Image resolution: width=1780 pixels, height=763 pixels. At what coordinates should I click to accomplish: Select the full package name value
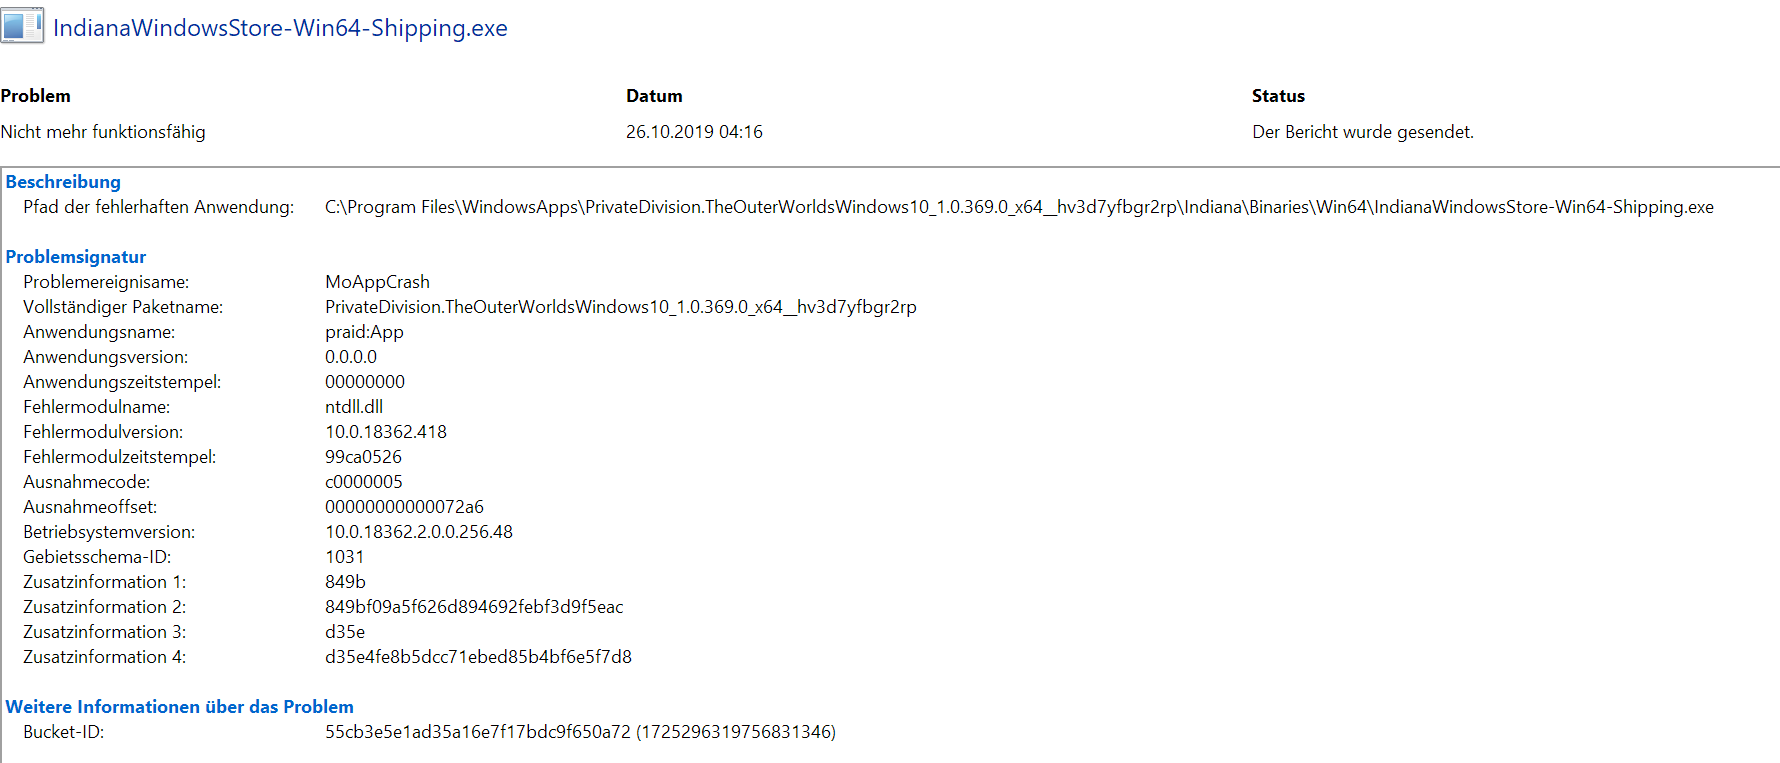pos(621,307)
